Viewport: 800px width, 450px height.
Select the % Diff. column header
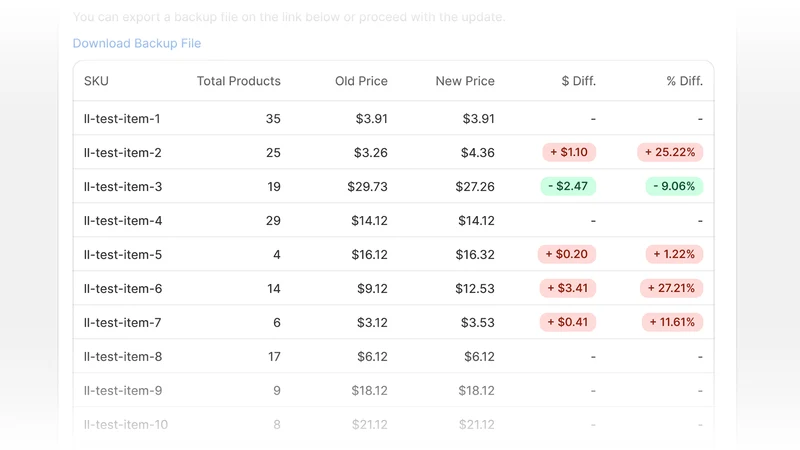point(685,81)
